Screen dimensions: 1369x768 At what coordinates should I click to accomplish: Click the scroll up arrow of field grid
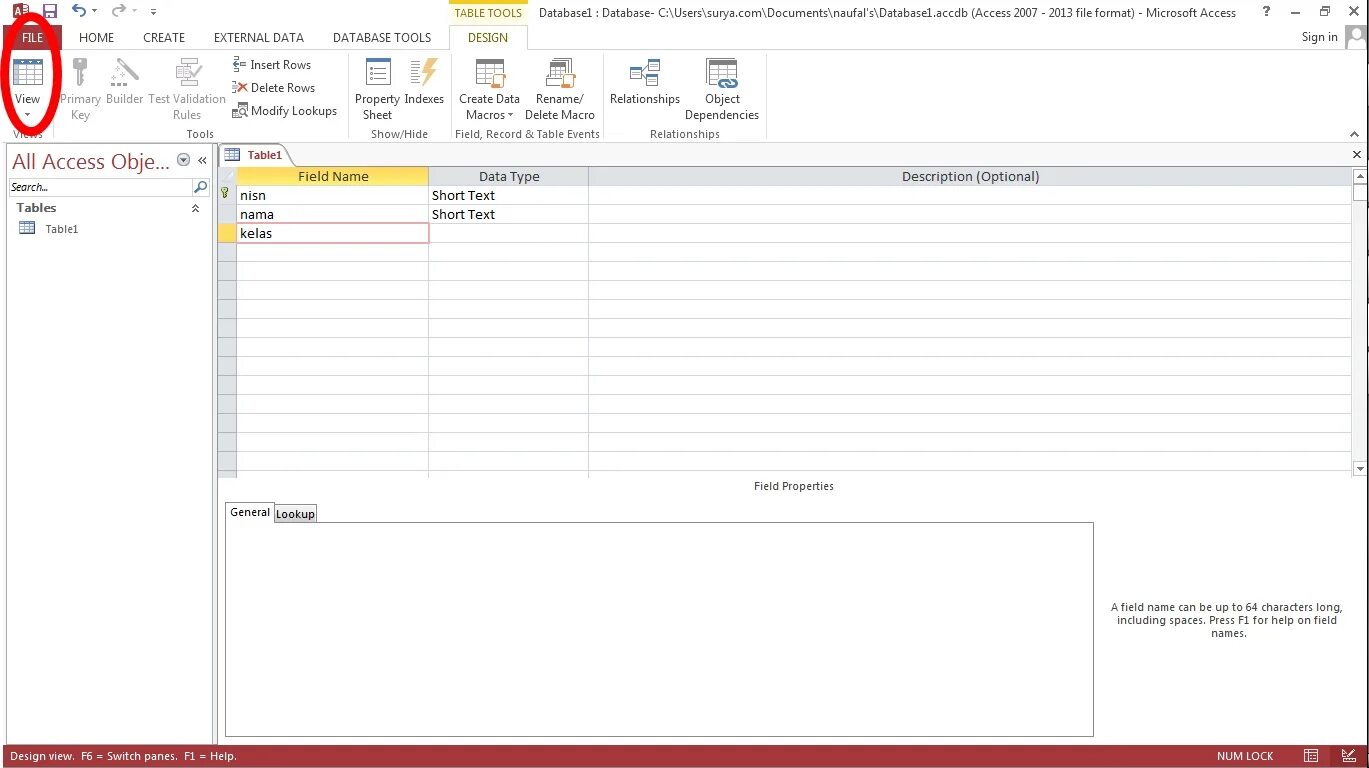click(1360, 176)
